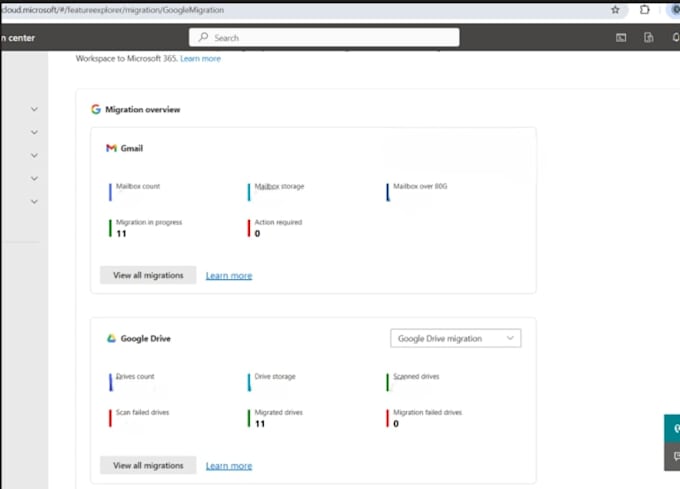Screen dimensions: 680x489
Task: Expand the first sidebar chevron
Action: 34,109
